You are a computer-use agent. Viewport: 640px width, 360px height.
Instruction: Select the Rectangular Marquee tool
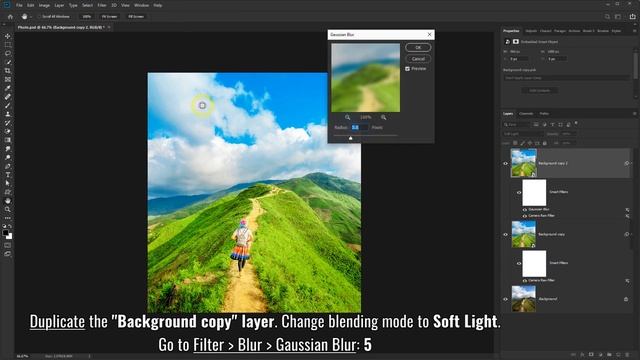pos(8,45)
